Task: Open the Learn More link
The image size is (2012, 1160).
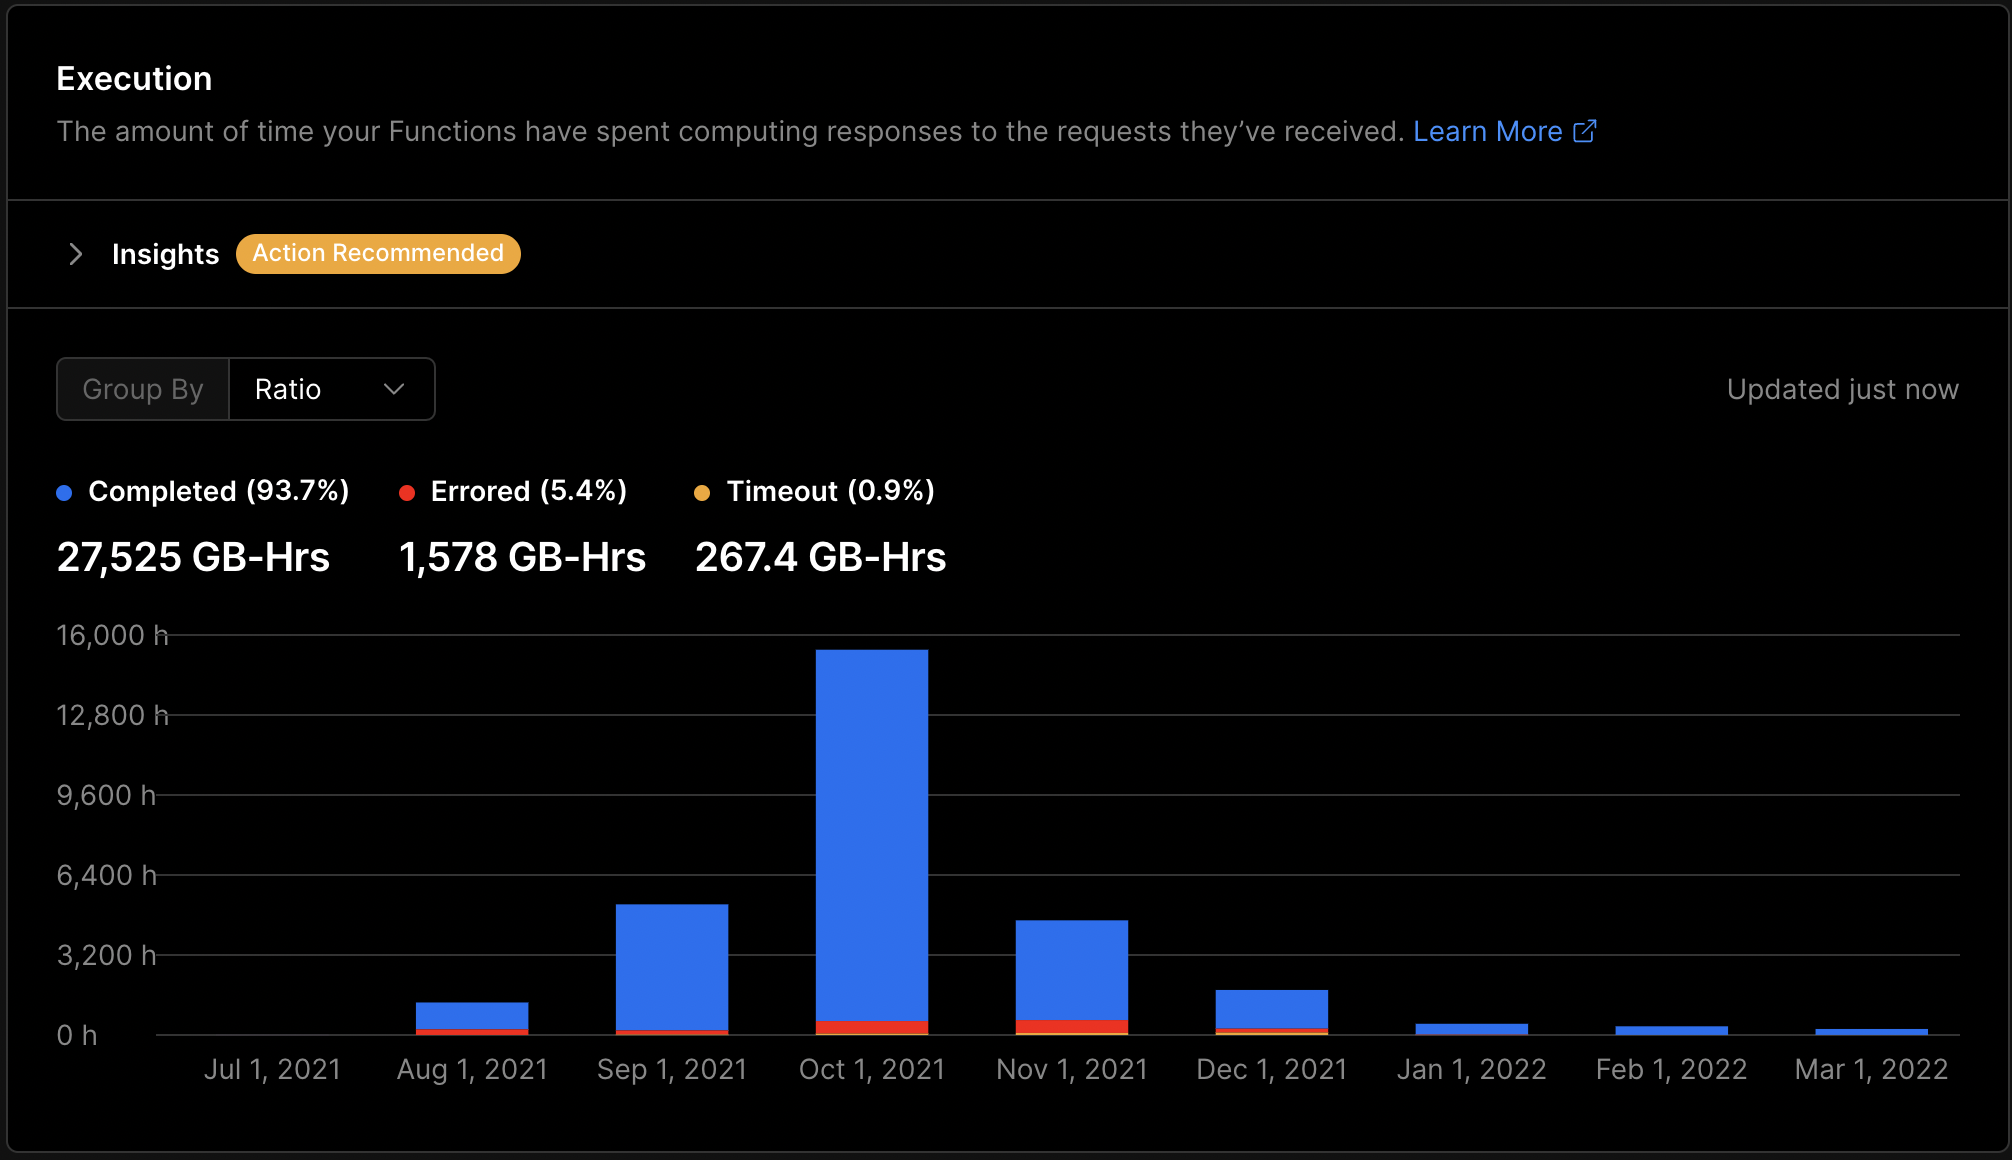Action: [x=1487, y=131]
